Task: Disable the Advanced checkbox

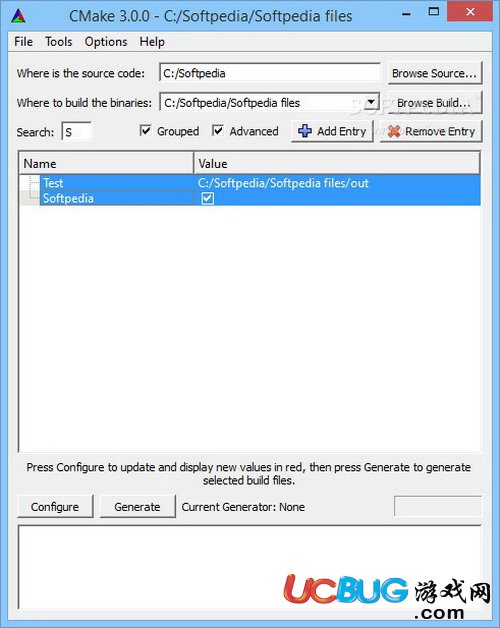Action: click(218, 131)
